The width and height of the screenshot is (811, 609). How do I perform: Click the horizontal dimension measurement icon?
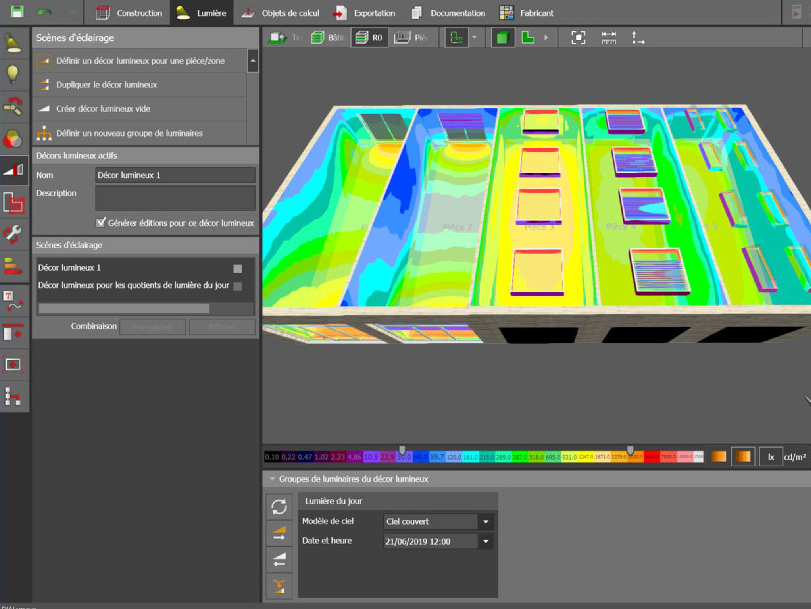click(609, 38)
